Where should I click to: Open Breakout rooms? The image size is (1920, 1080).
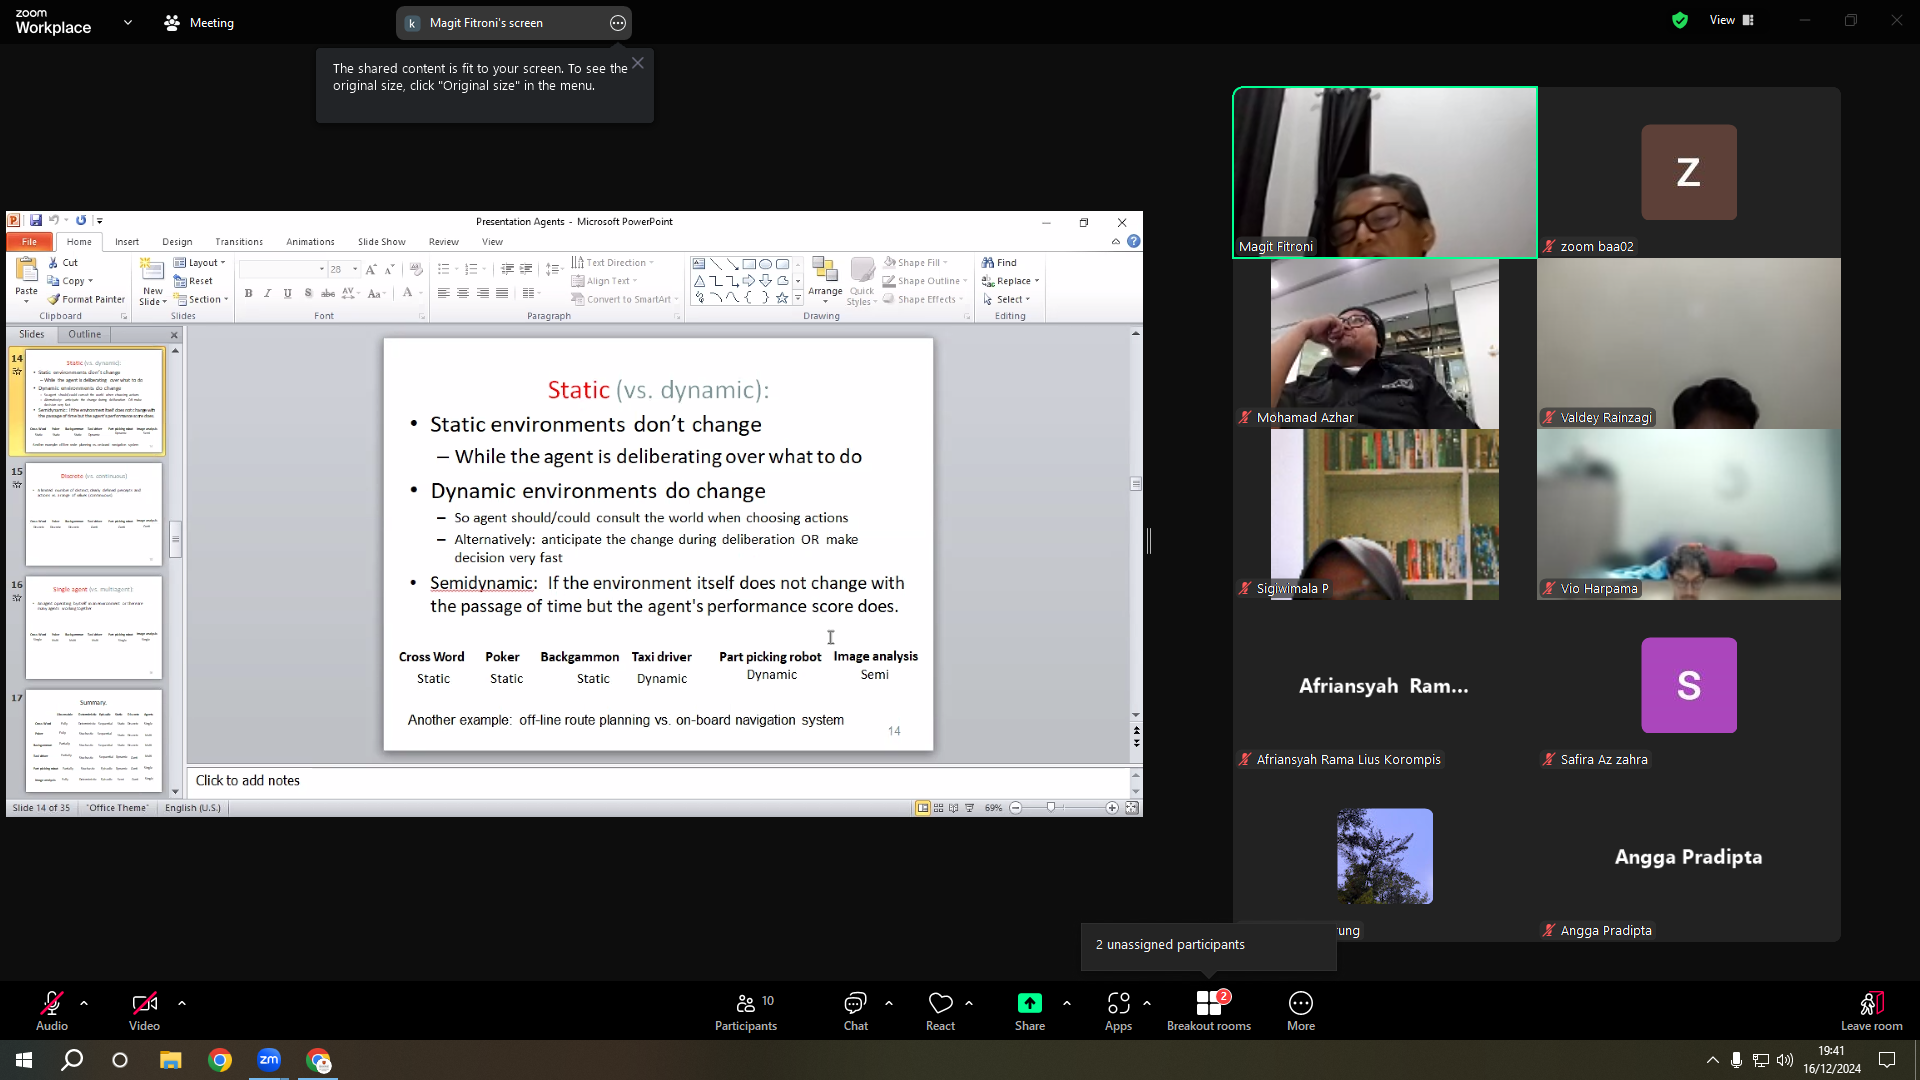(x=1209, y=1011)
